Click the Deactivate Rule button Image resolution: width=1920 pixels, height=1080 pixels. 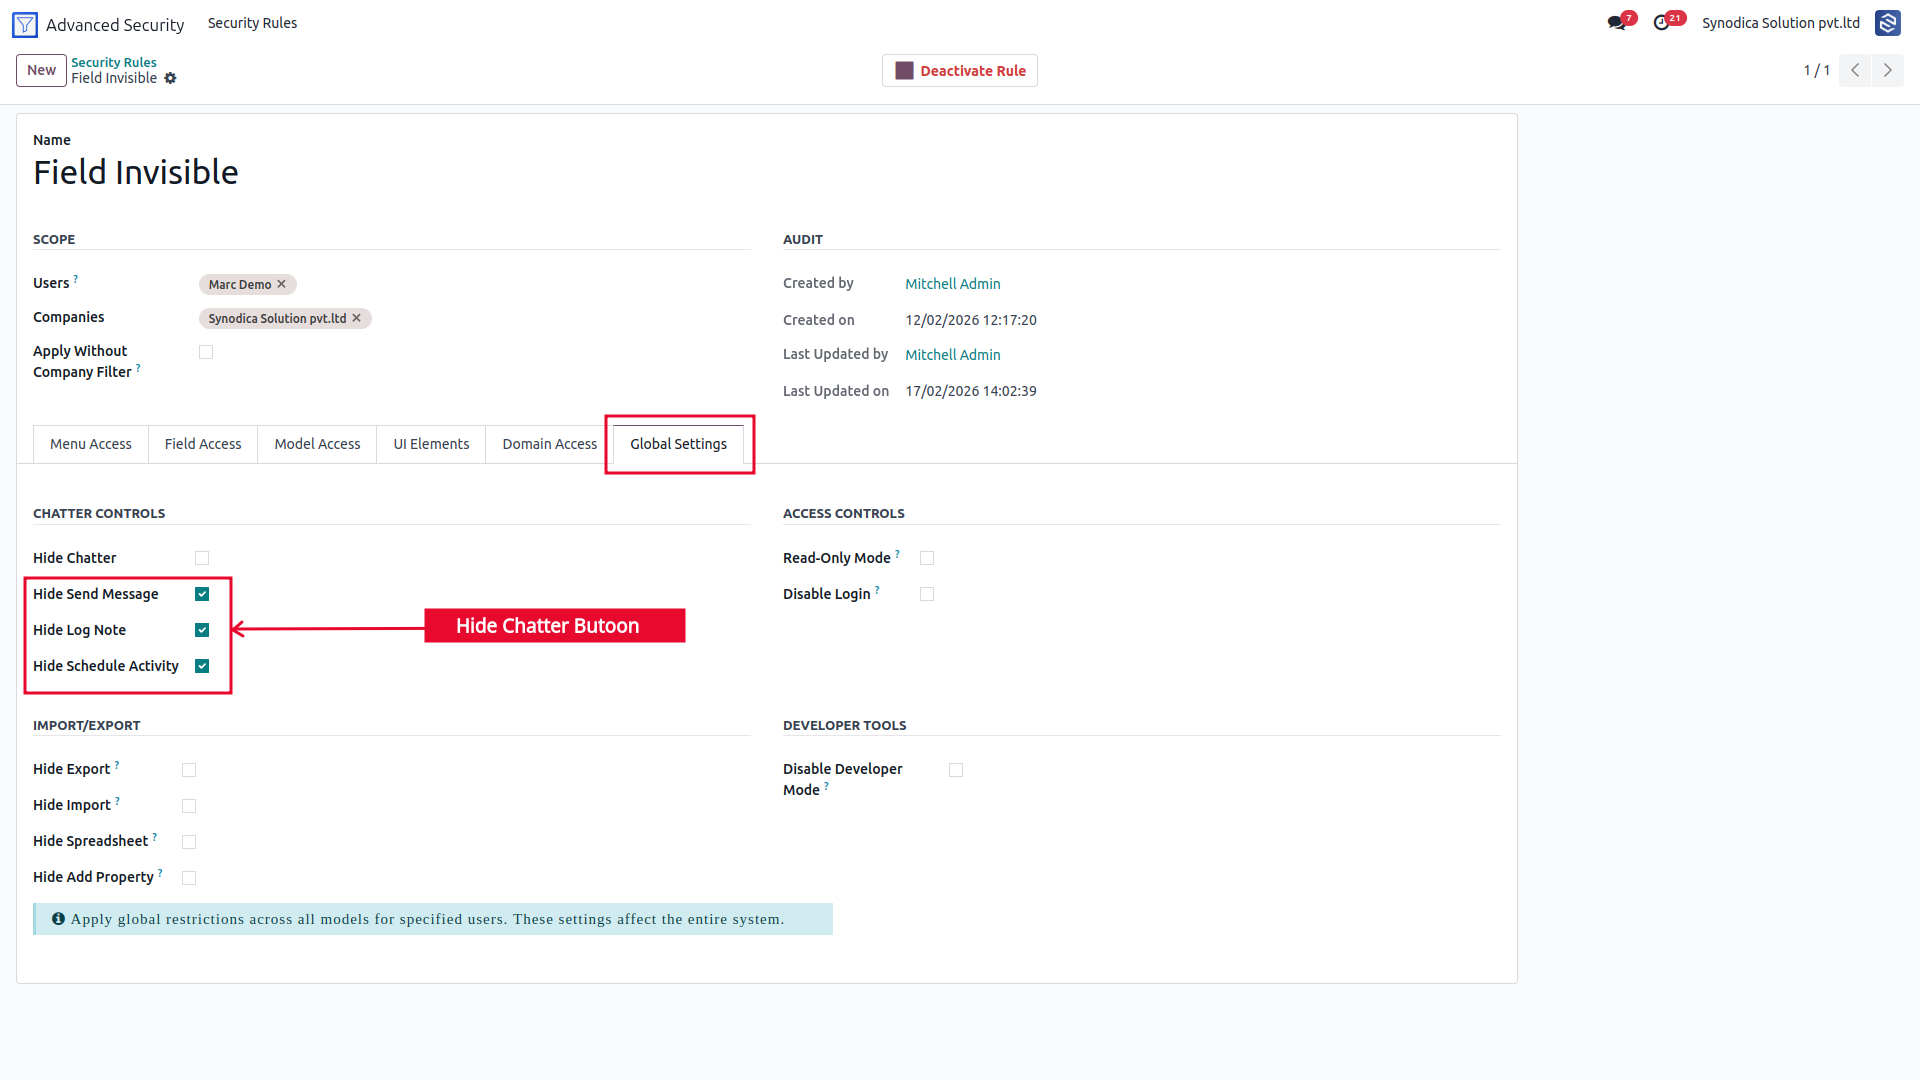point(960,71)
